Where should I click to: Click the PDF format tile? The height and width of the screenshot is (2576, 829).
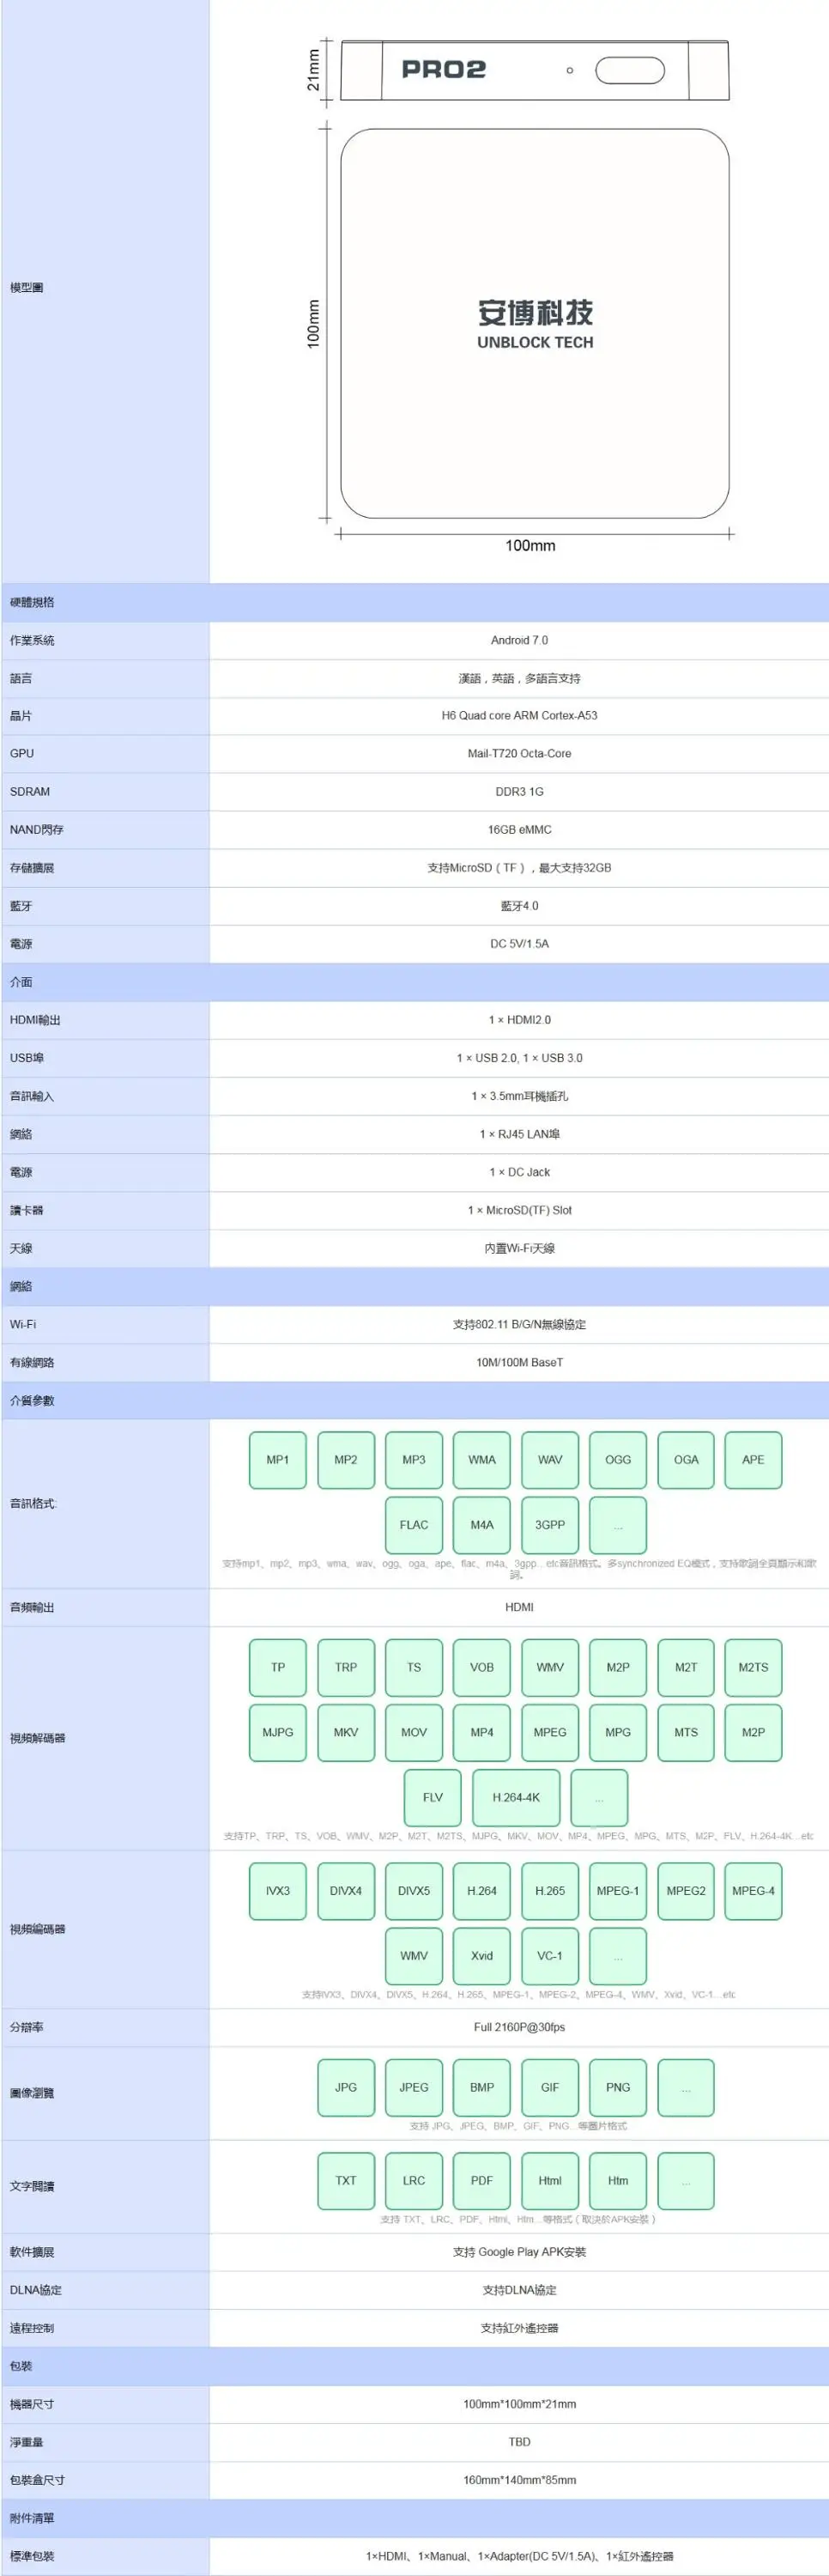click(x=481, y=2180)
